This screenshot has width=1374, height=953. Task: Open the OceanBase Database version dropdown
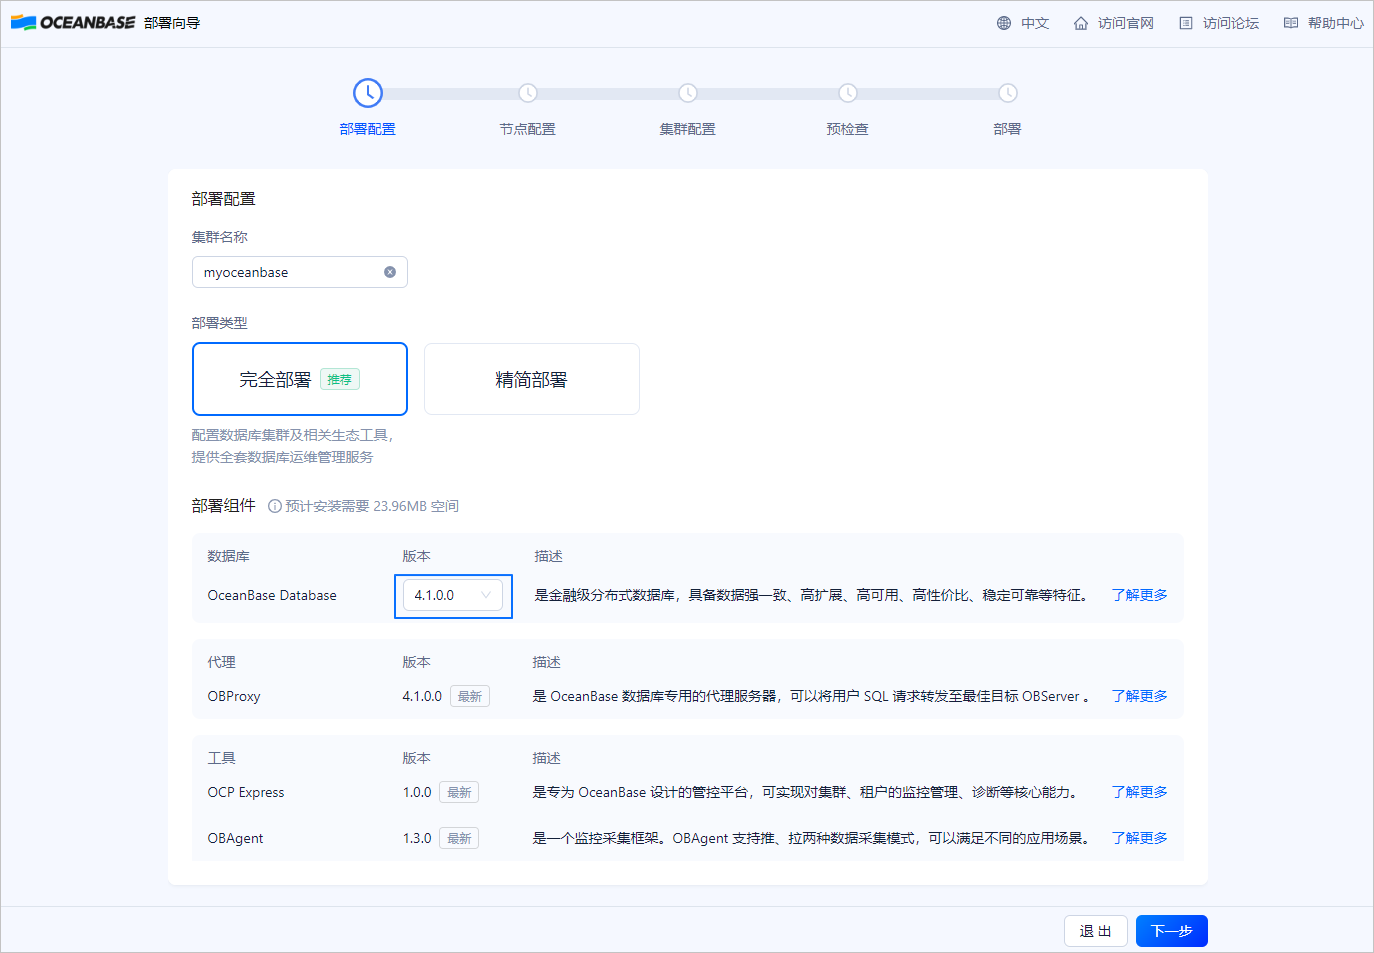tap(453, 594)
